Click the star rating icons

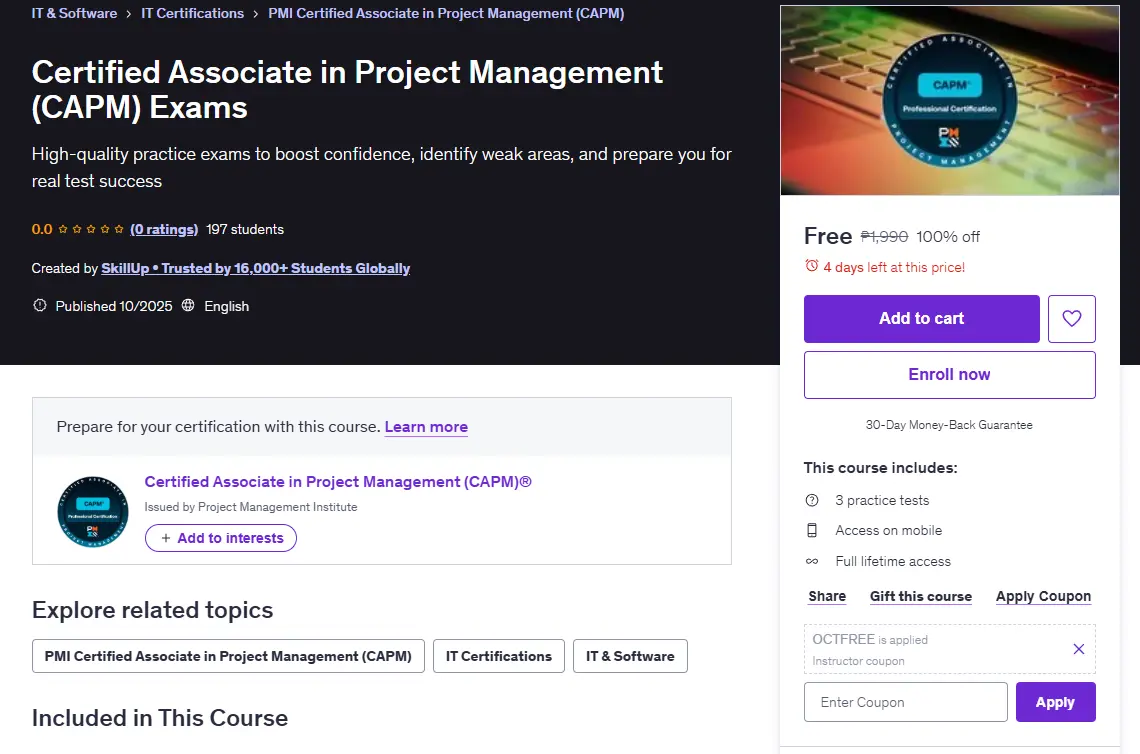91,229
